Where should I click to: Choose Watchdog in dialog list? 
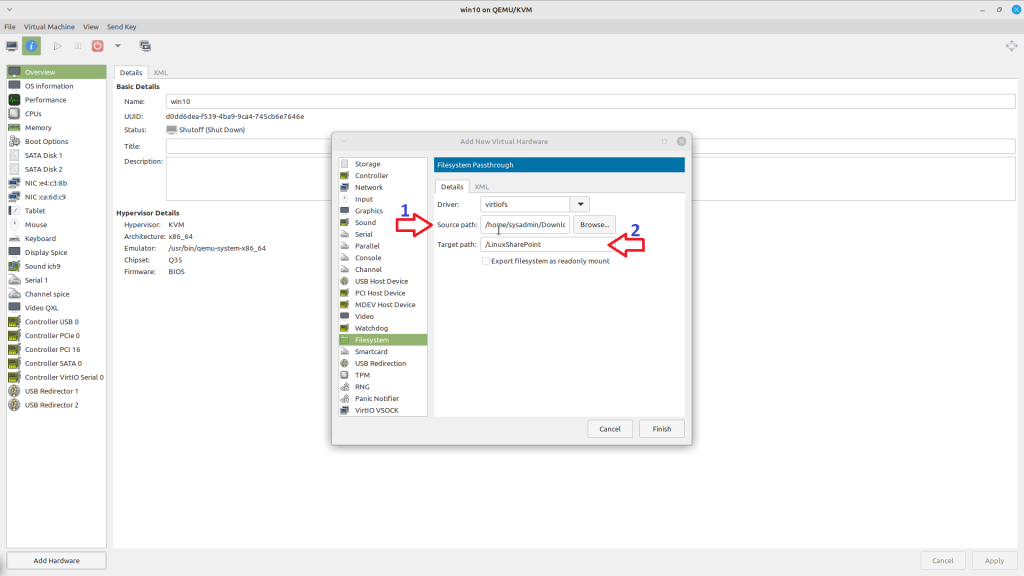point(383,328)
